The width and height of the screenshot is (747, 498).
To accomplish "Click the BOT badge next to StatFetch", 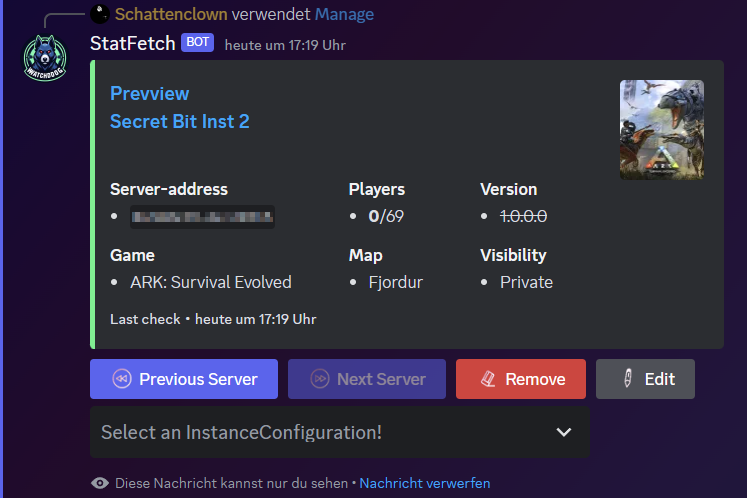I will click(198, 43).
